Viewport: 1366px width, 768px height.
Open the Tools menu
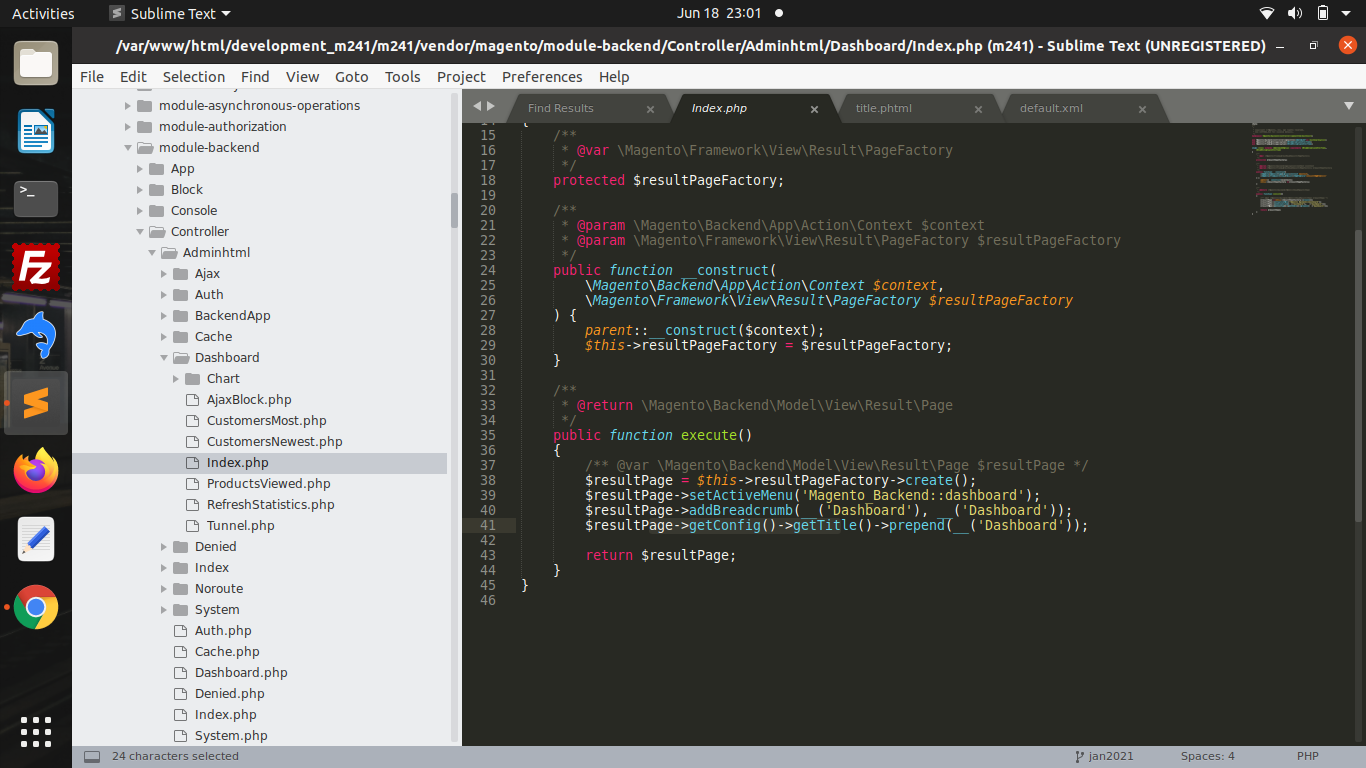pos(402,77)
